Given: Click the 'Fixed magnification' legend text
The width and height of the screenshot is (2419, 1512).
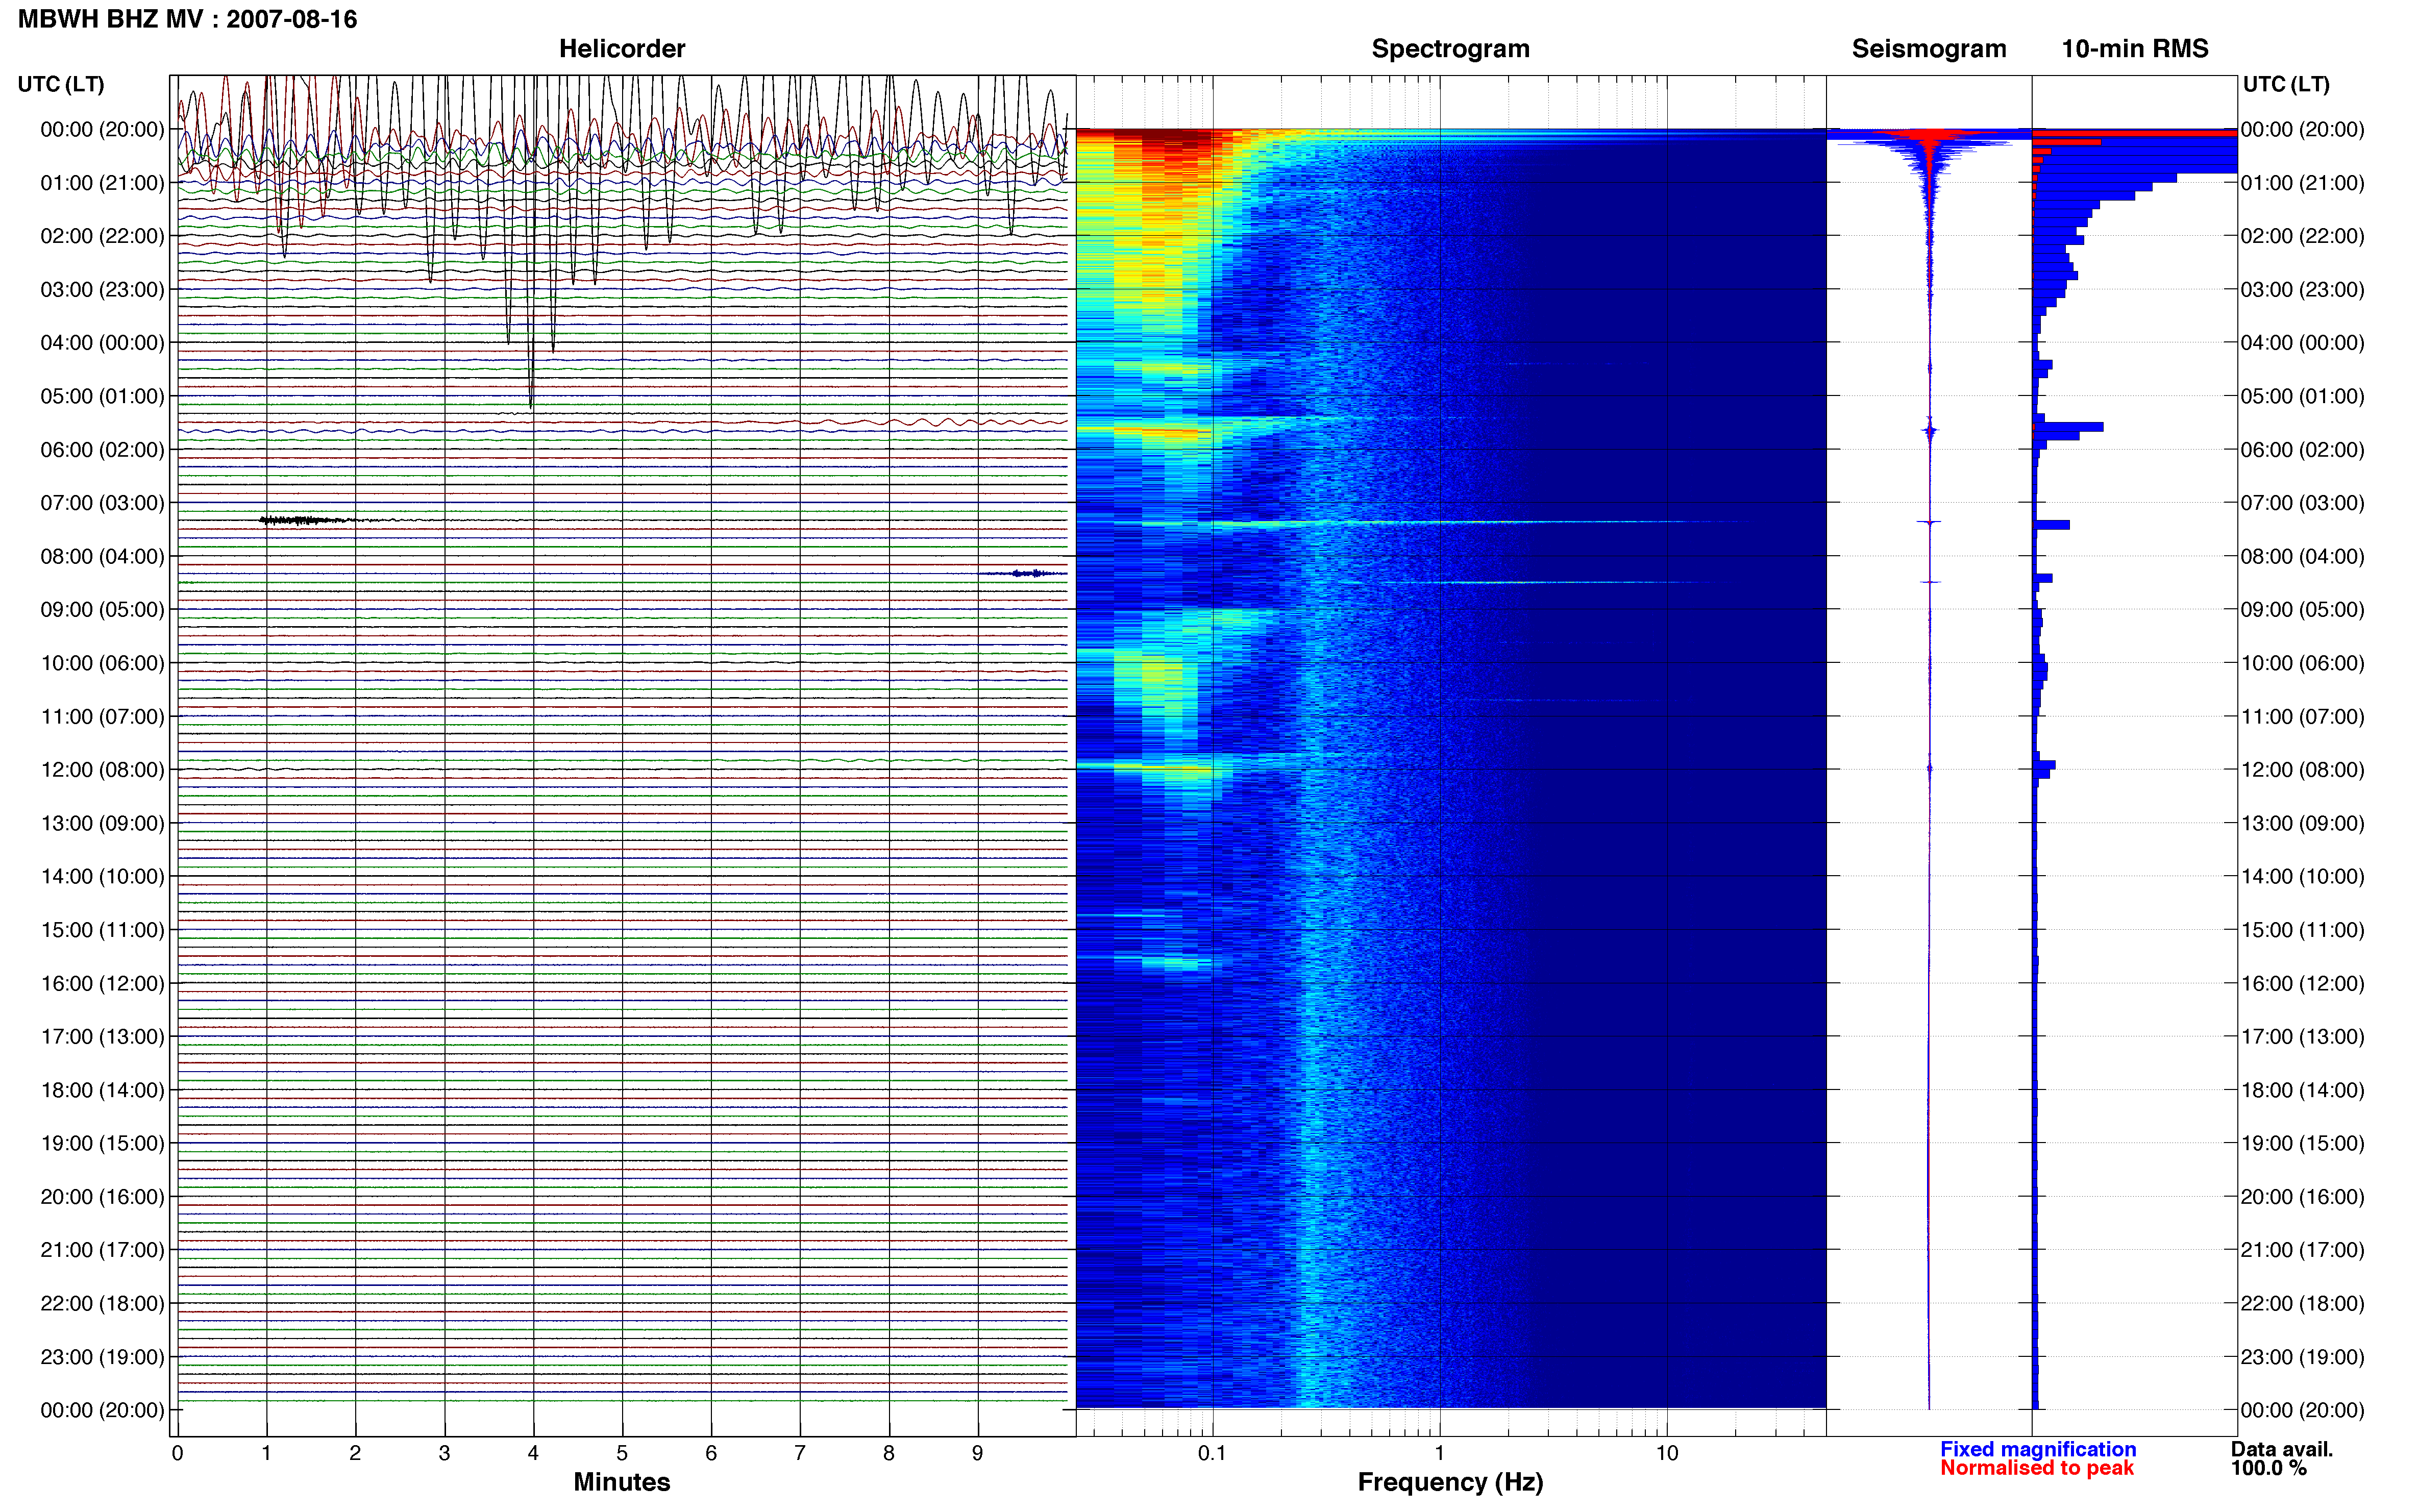Looking at the screenshot, I should (x=2037, y=1449).
